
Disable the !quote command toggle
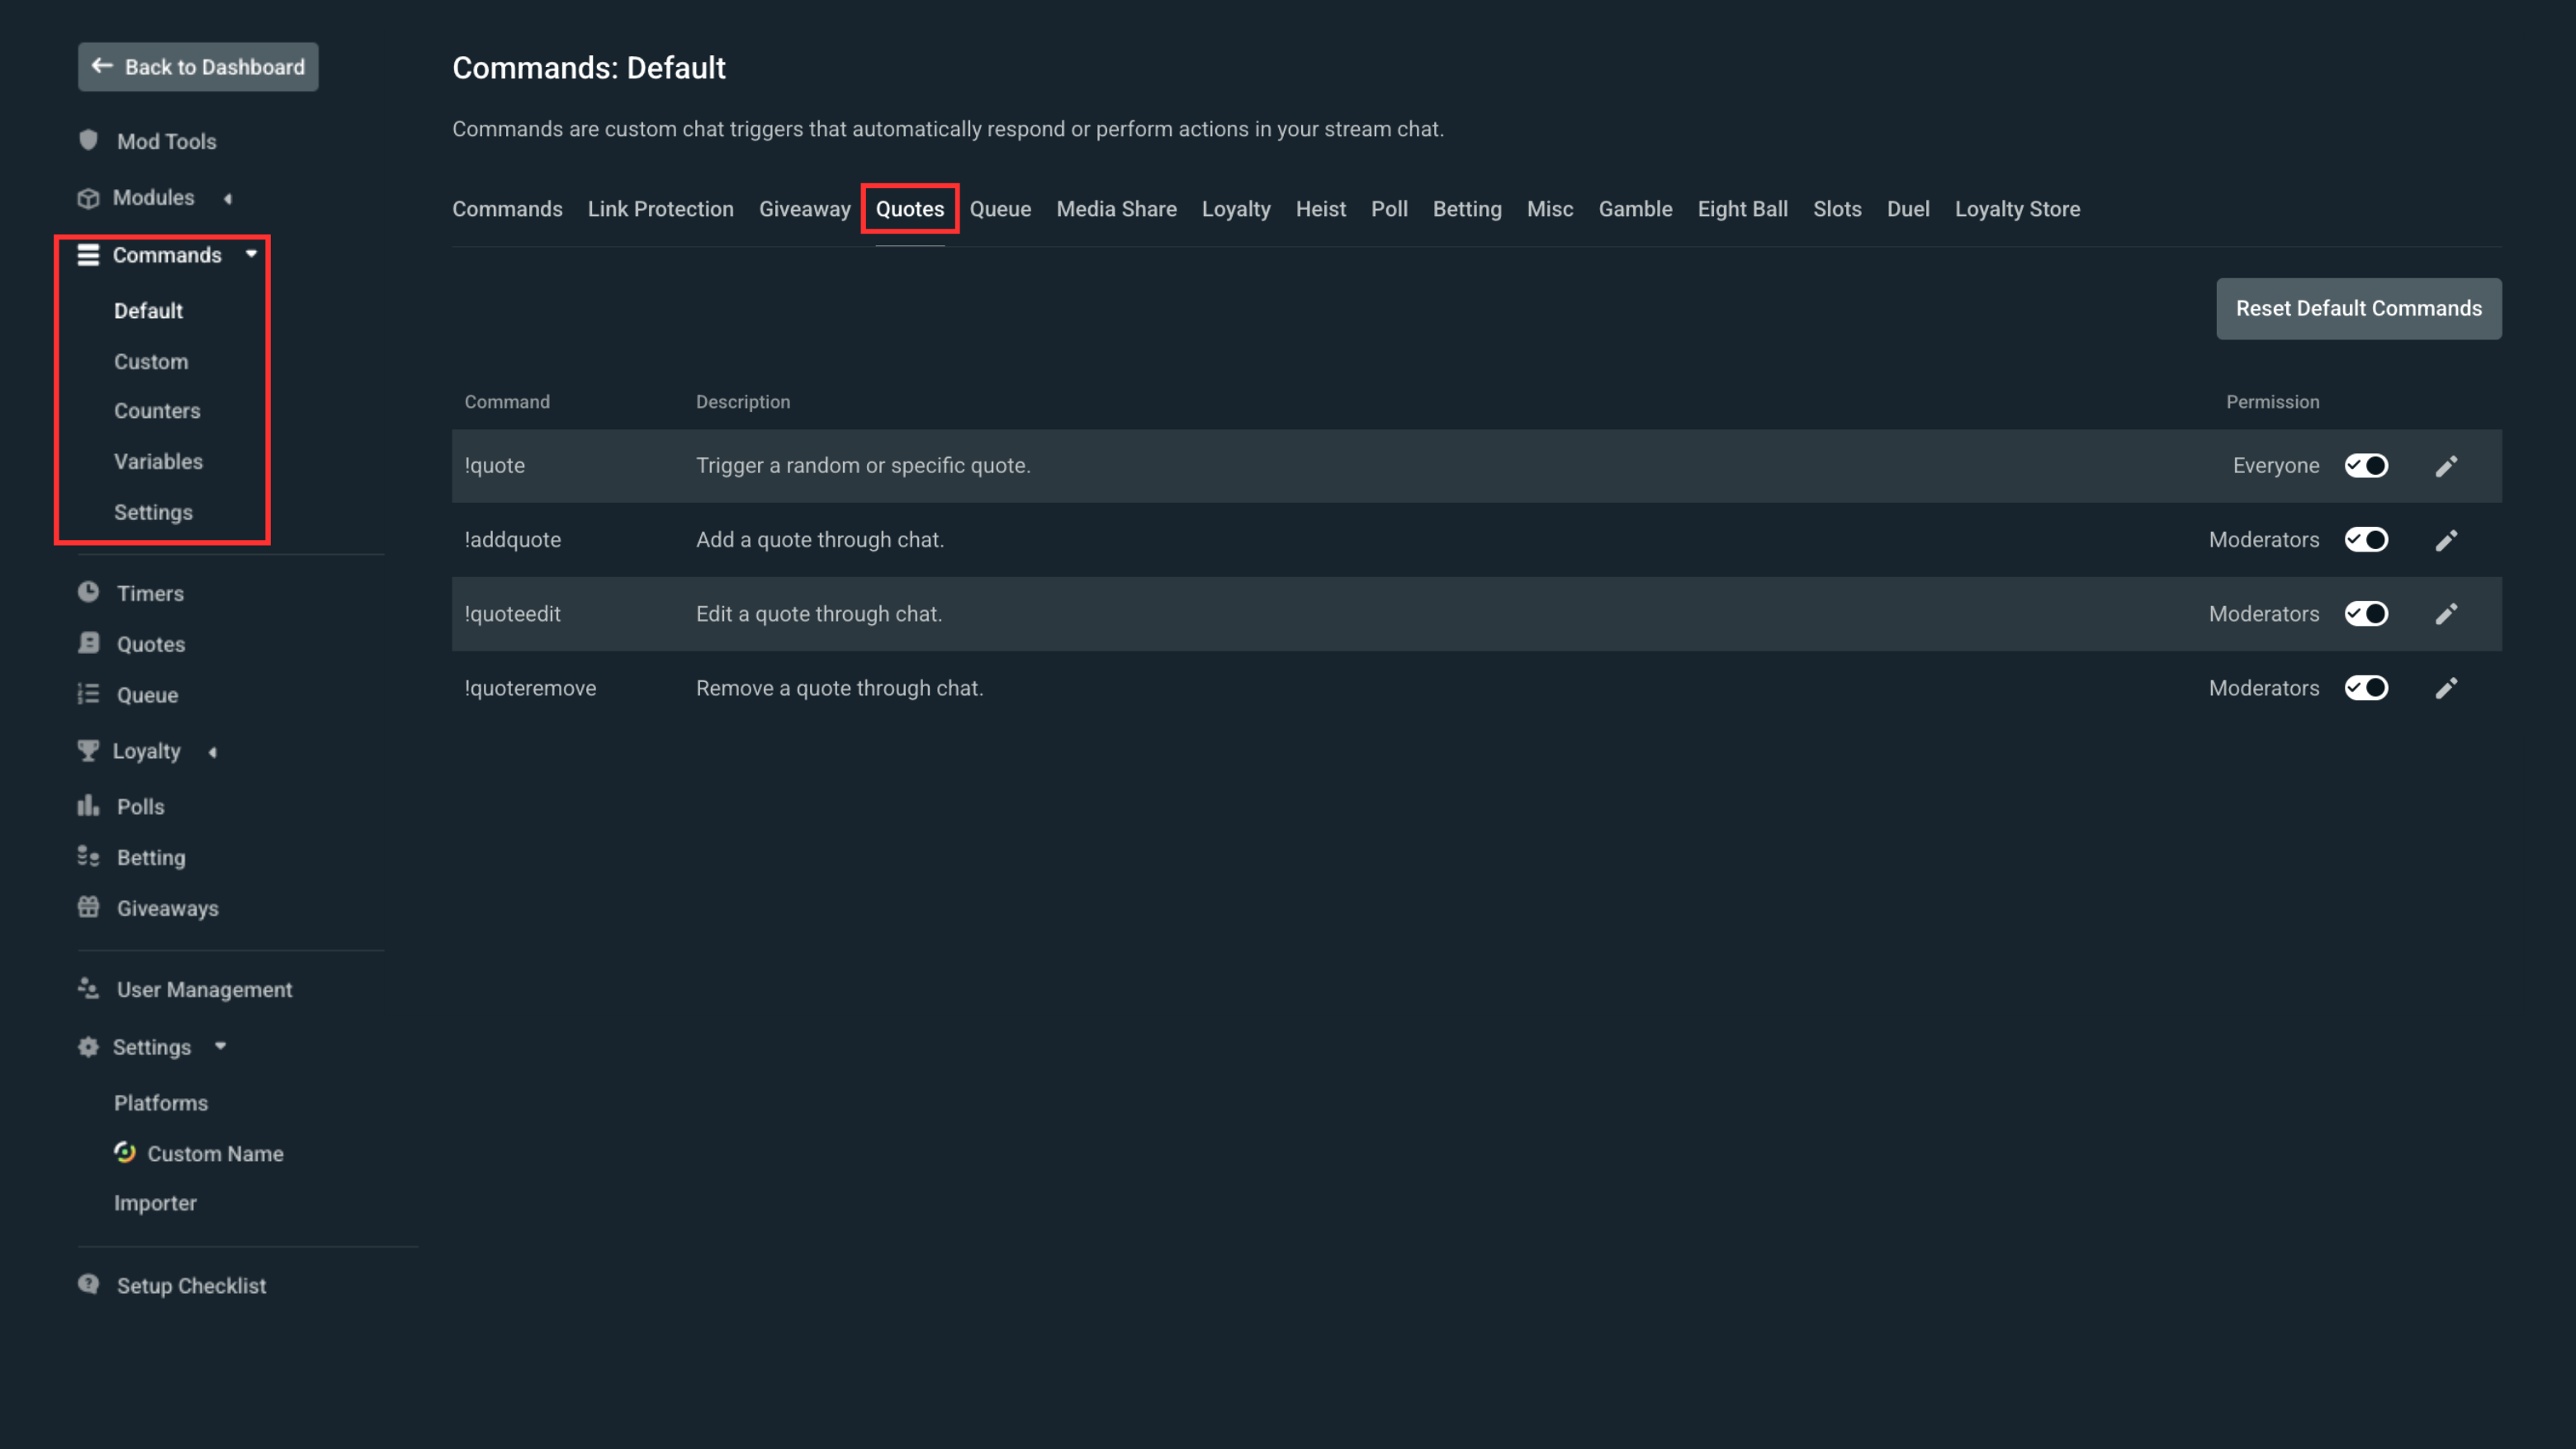pyautogui.click(x=2366, y=466)
